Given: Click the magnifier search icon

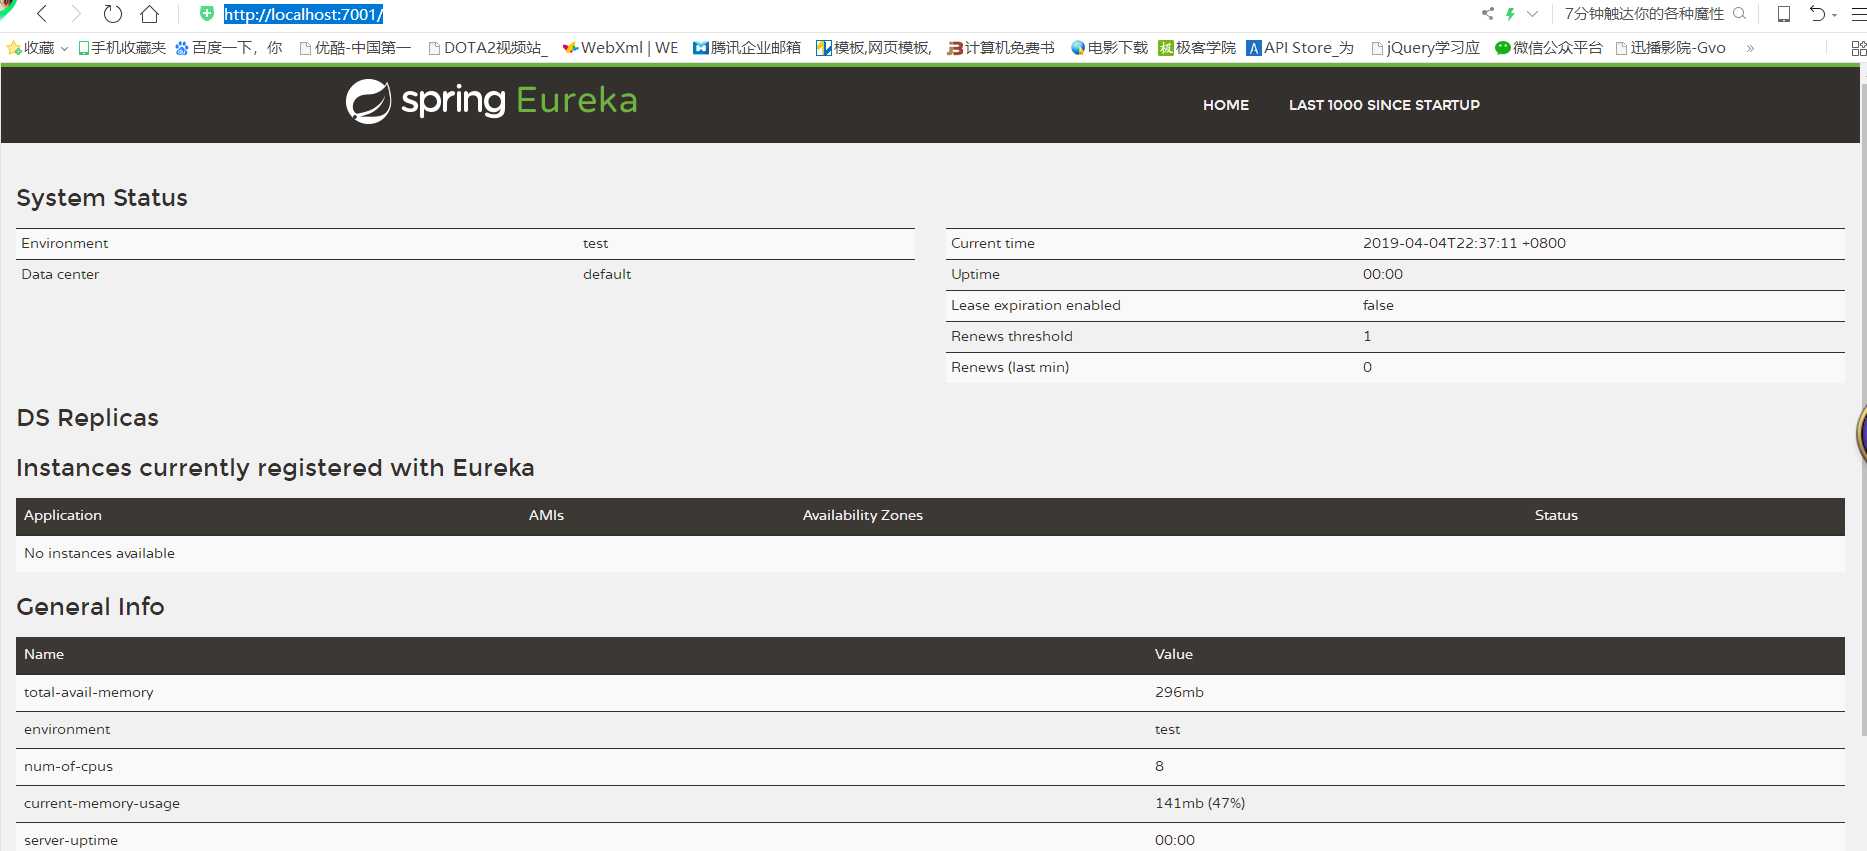Looking at the screenshot, I should (1739, 14).
